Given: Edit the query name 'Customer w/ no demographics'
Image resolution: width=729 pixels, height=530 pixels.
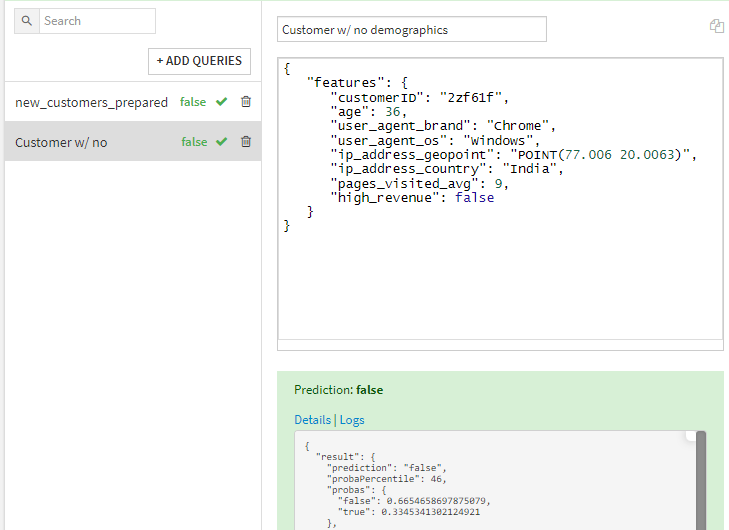Looking at the screenshot, I should pyautogui.click(x=412, y=30).
